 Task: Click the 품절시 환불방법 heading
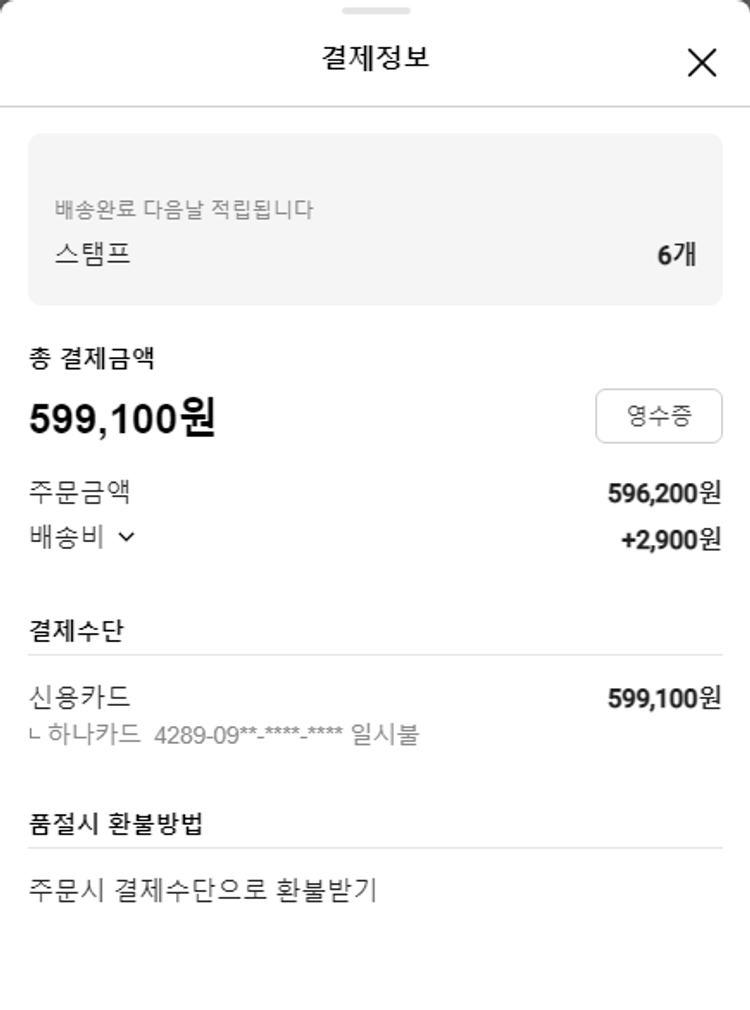pos(116,825)
